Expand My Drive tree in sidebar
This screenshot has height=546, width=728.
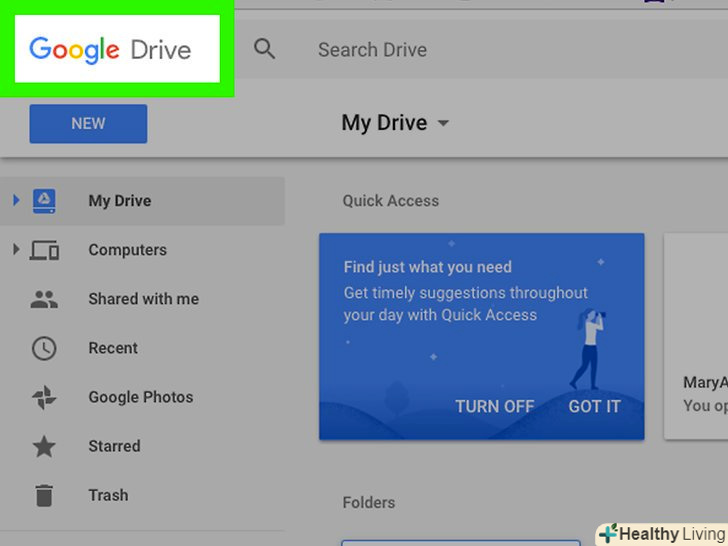(16, 201)
